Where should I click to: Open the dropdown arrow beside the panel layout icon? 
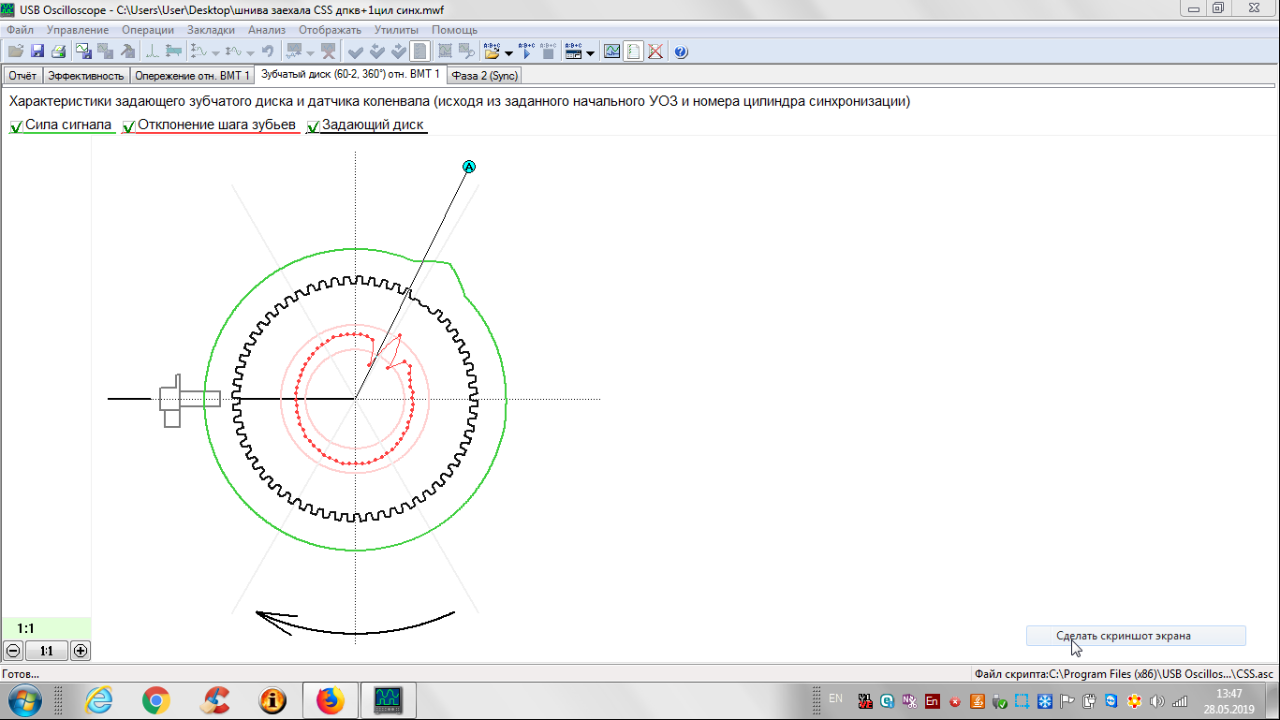pyautogui.click(x=590, y=52)
